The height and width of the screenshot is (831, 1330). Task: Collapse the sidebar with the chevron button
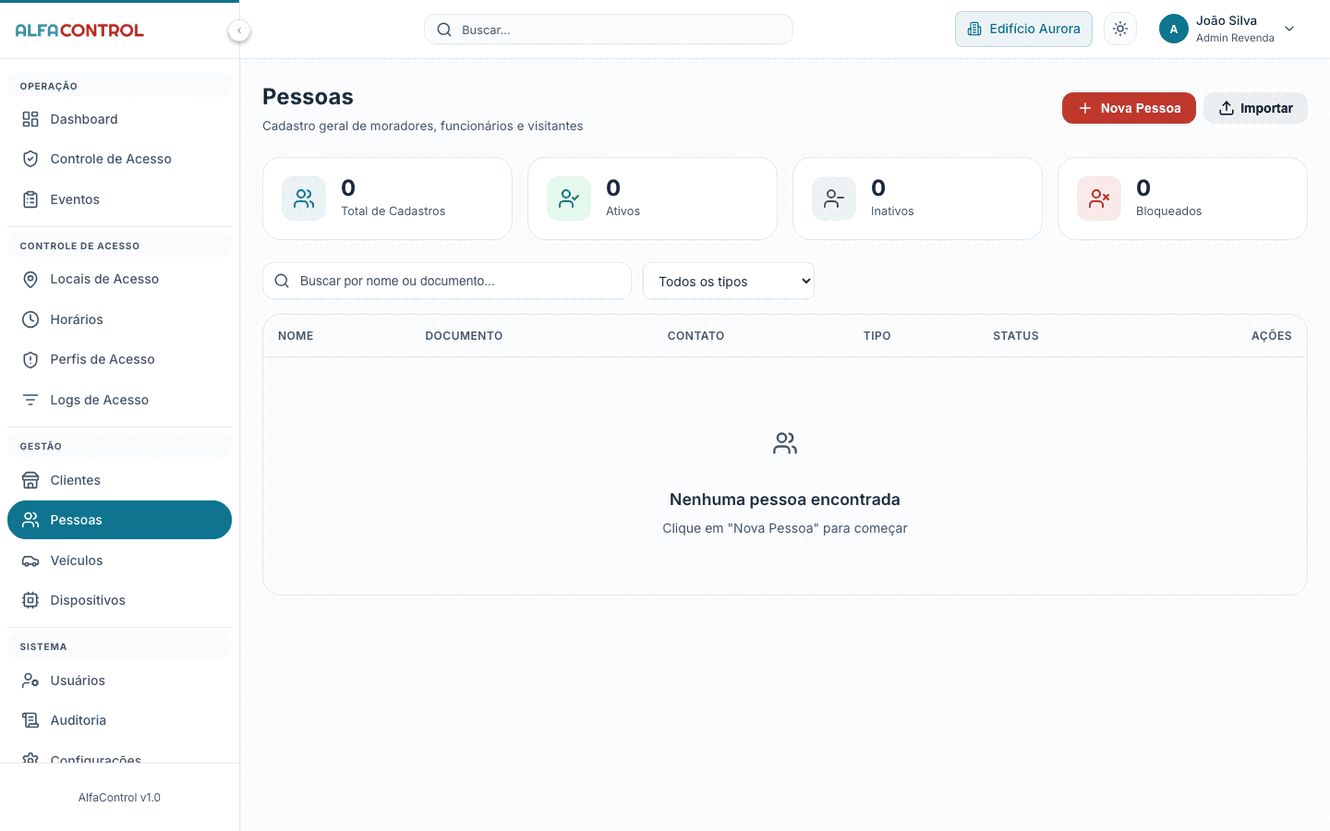pyautogui.click(x=239, y=31)
